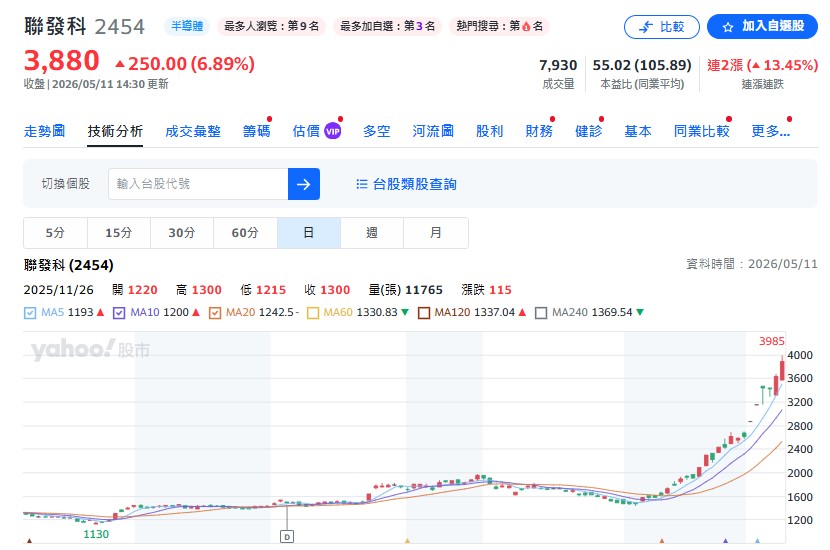
Task: Click the compare arrows icon in 比較
Action: (x=646, y=27)
